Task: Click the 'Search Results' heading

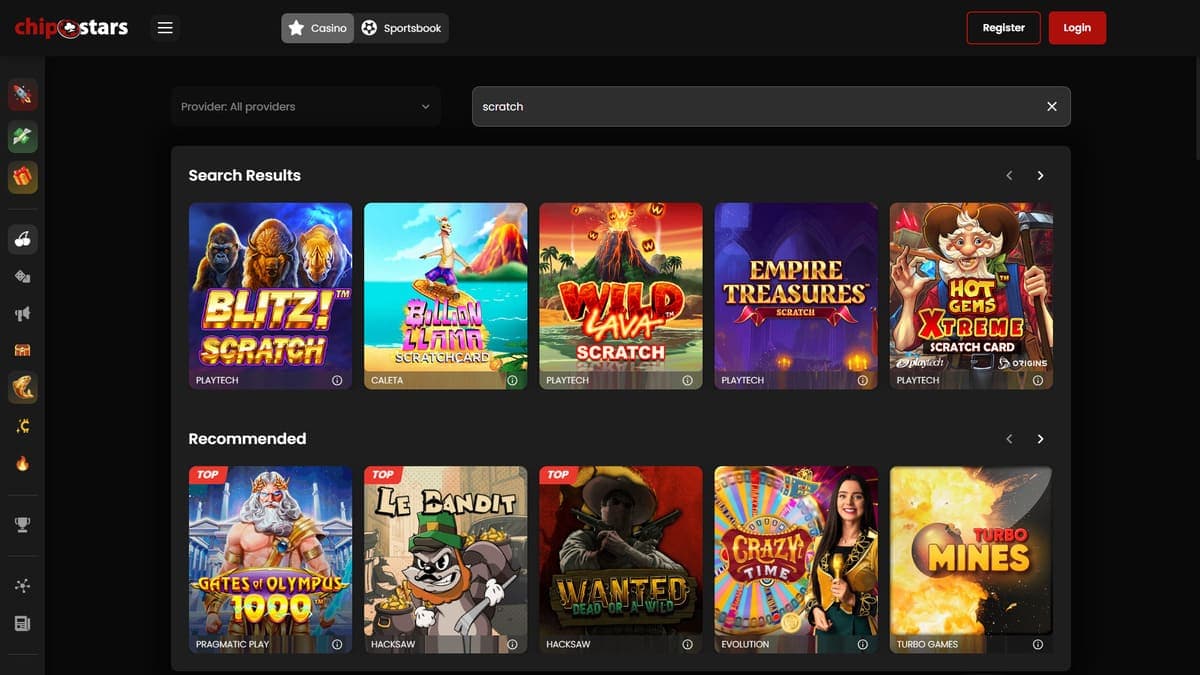Action: click(244, 175)
